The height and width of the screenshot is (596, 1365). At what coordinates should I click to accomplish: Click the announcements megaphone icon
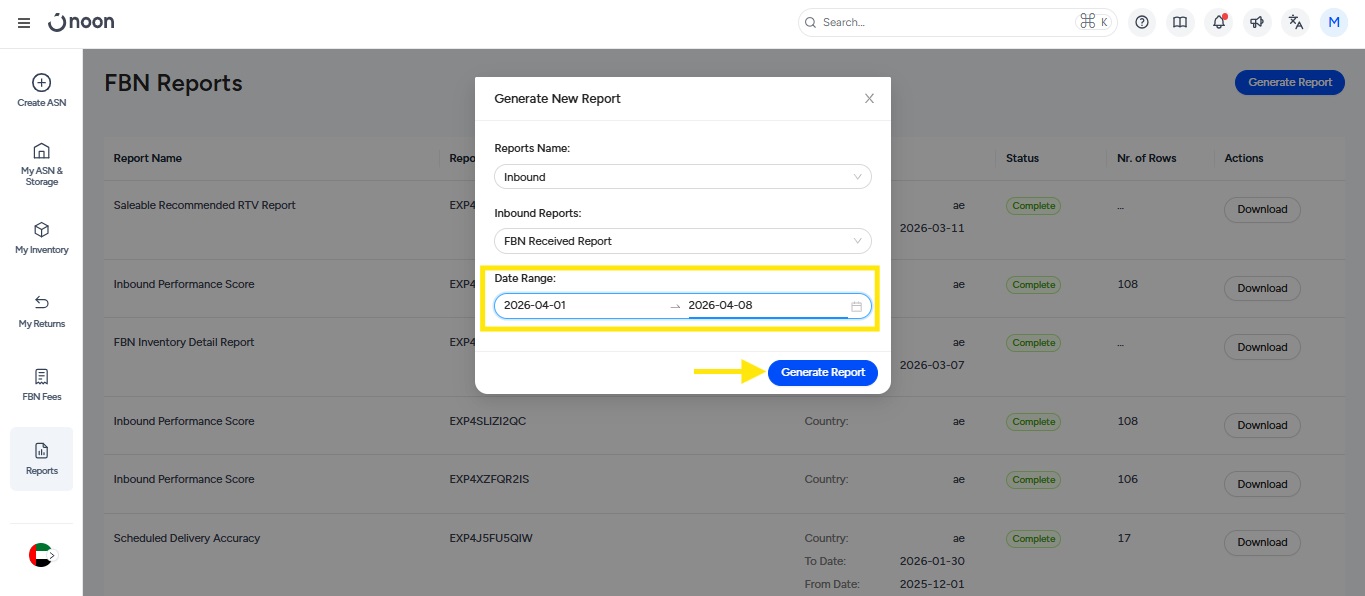tap(1257, 22)
